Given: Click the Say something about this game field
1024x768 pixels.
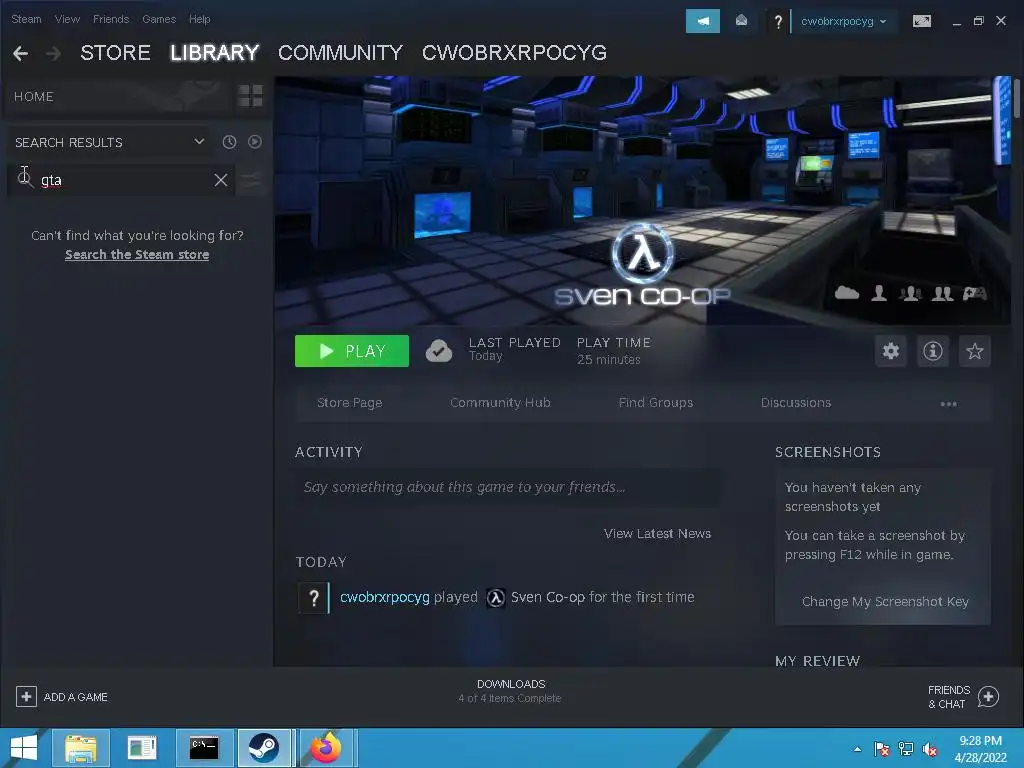Looking at the screenshot, I should tap(508, 487).
